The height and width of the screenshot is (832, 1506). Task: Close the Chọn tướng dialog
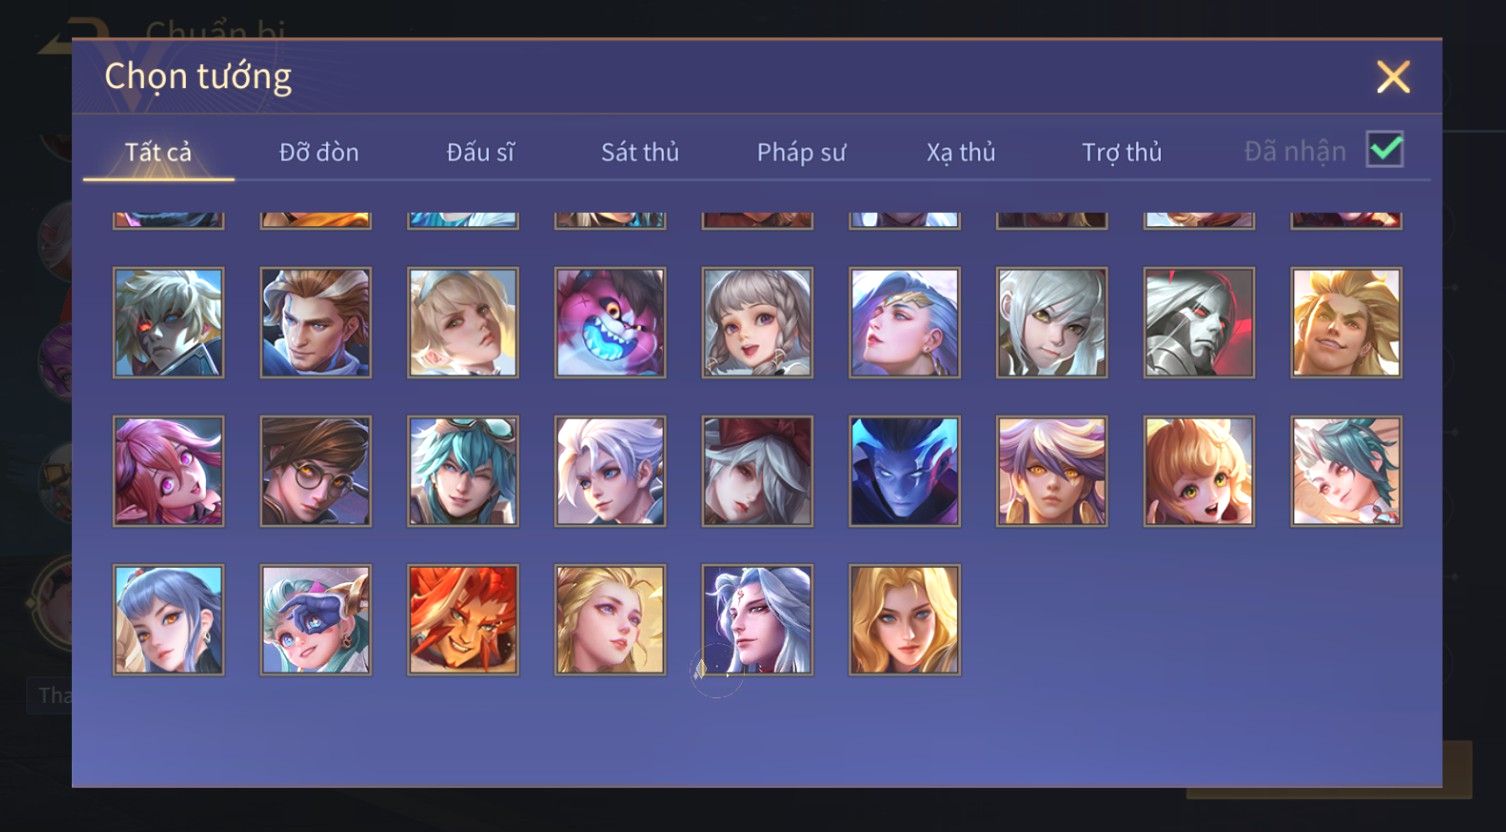(1393, 77)
